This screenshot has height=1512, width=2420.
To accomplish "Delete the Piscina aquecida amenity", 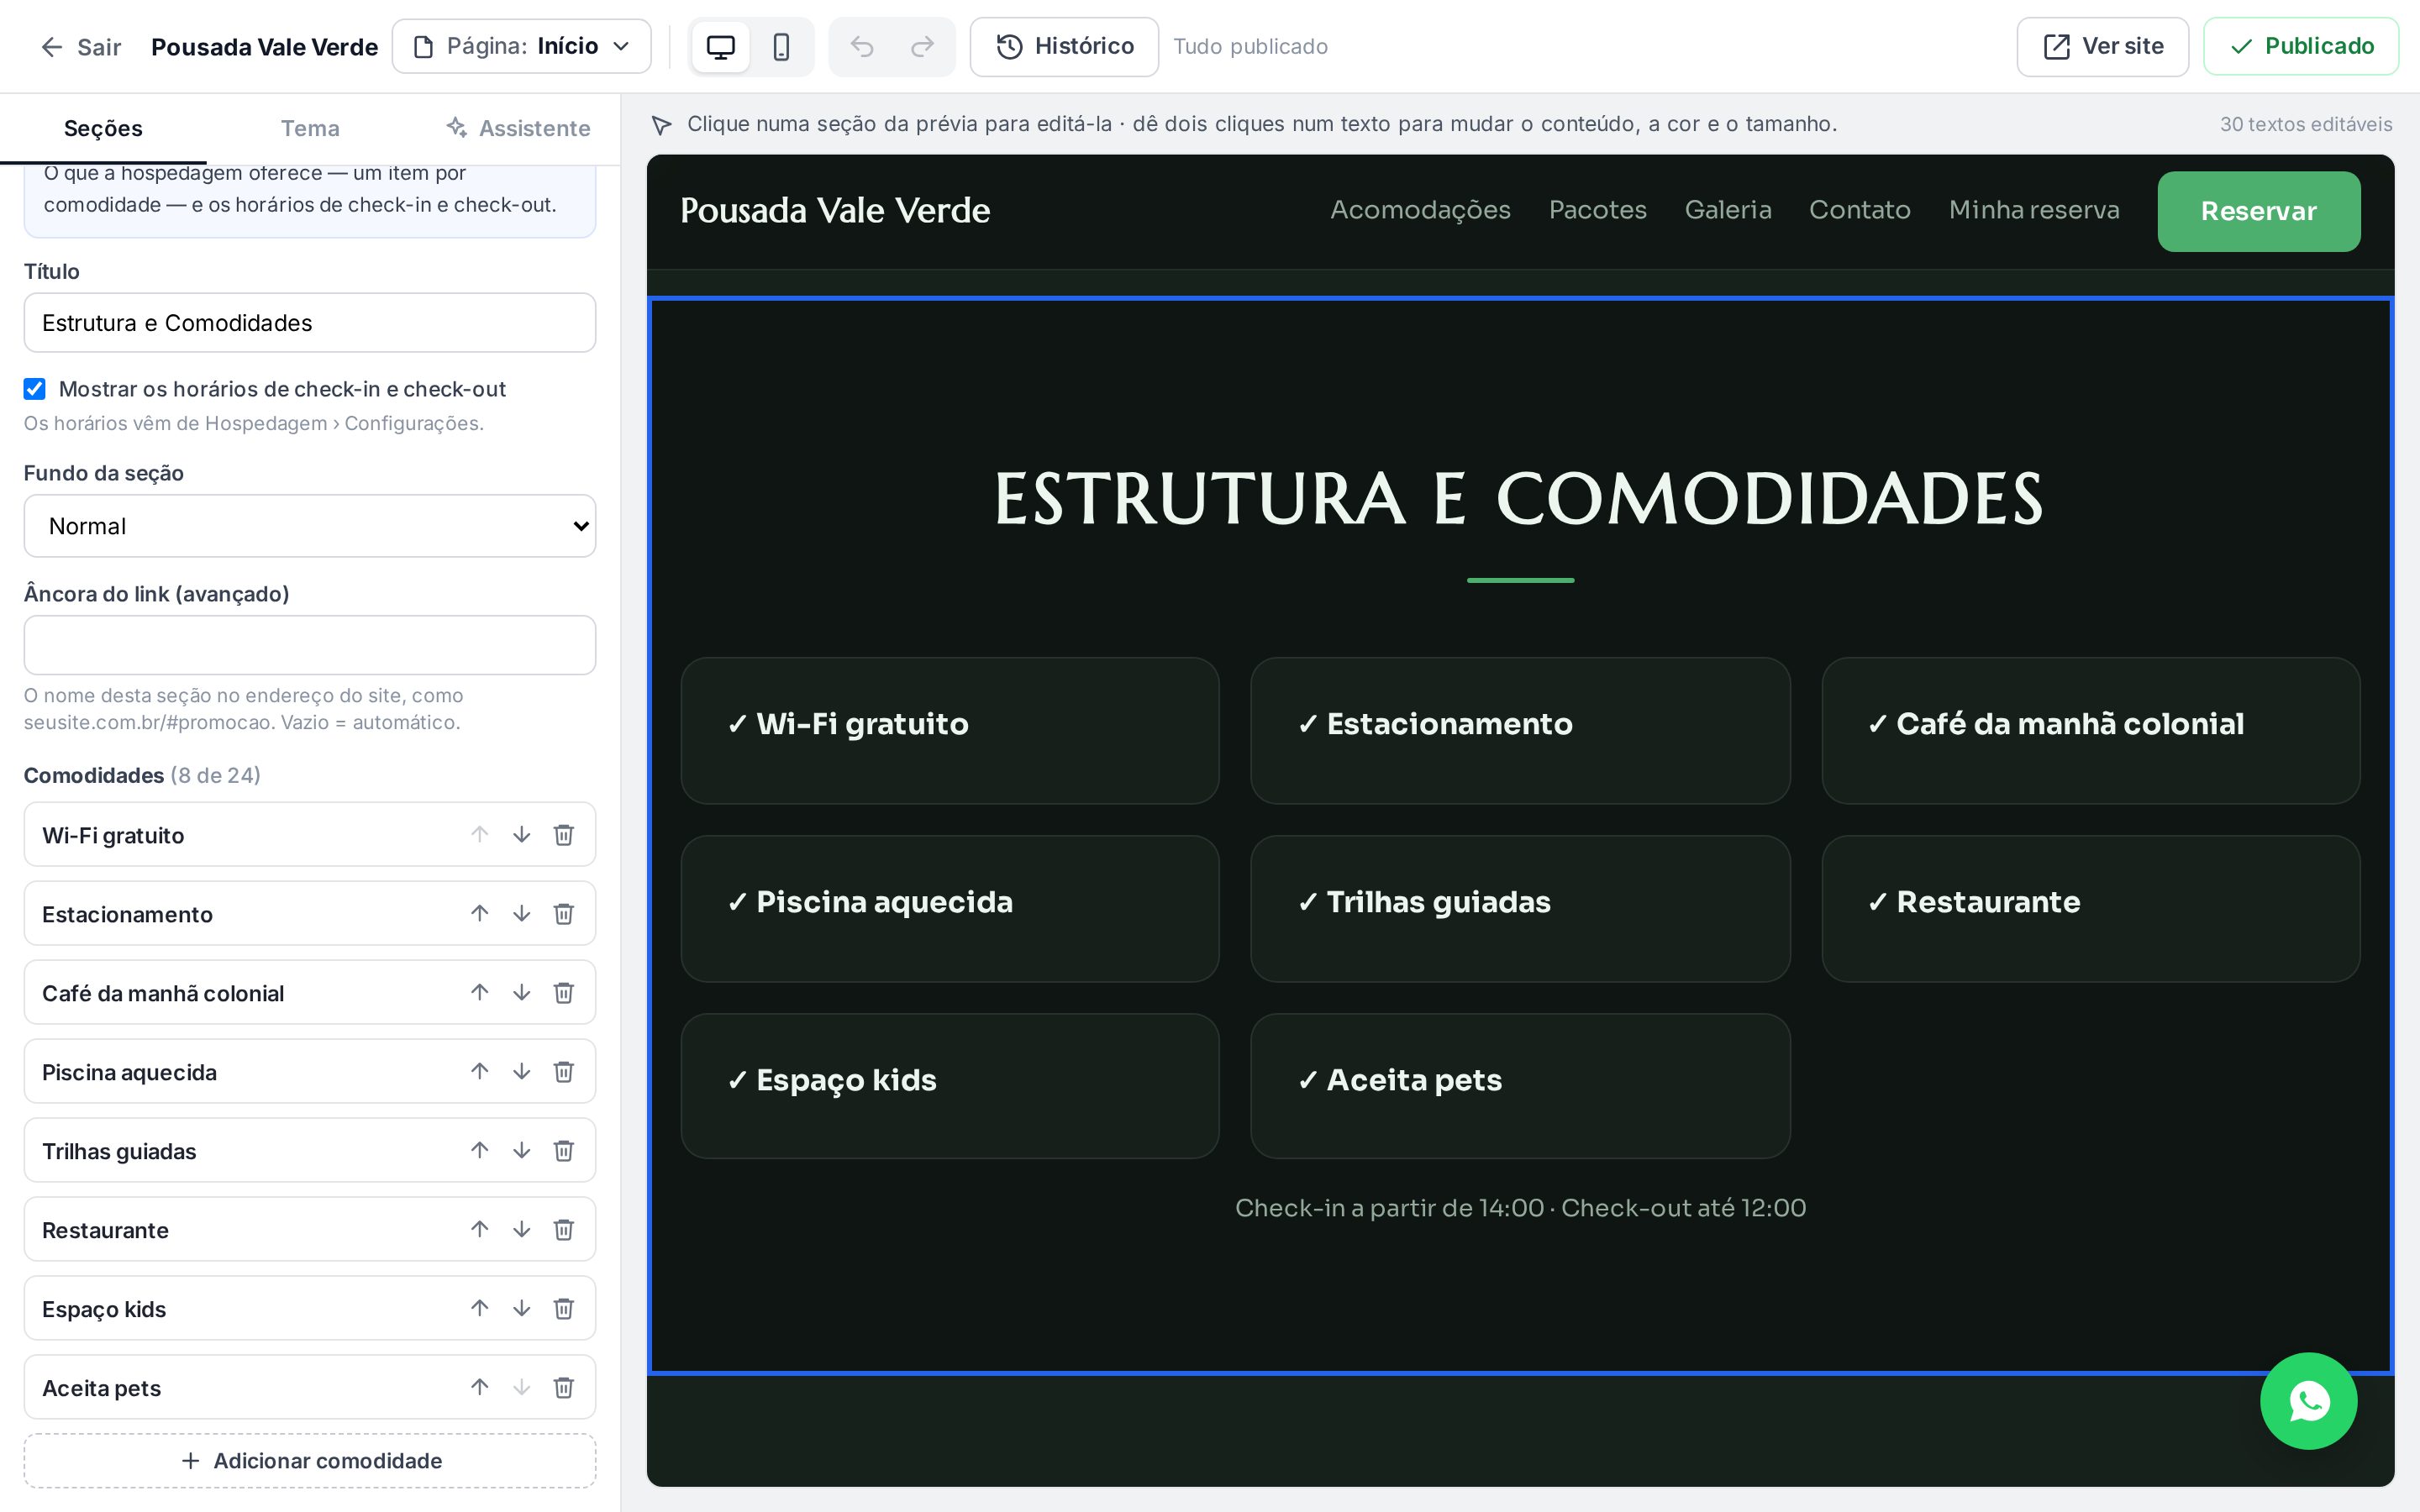I will point(564,1071).
